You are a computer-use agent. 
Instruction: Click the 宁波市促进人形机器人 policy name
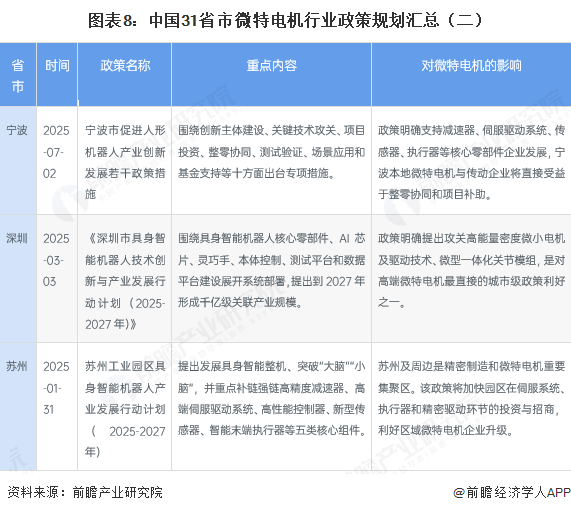tap(125, 162)
